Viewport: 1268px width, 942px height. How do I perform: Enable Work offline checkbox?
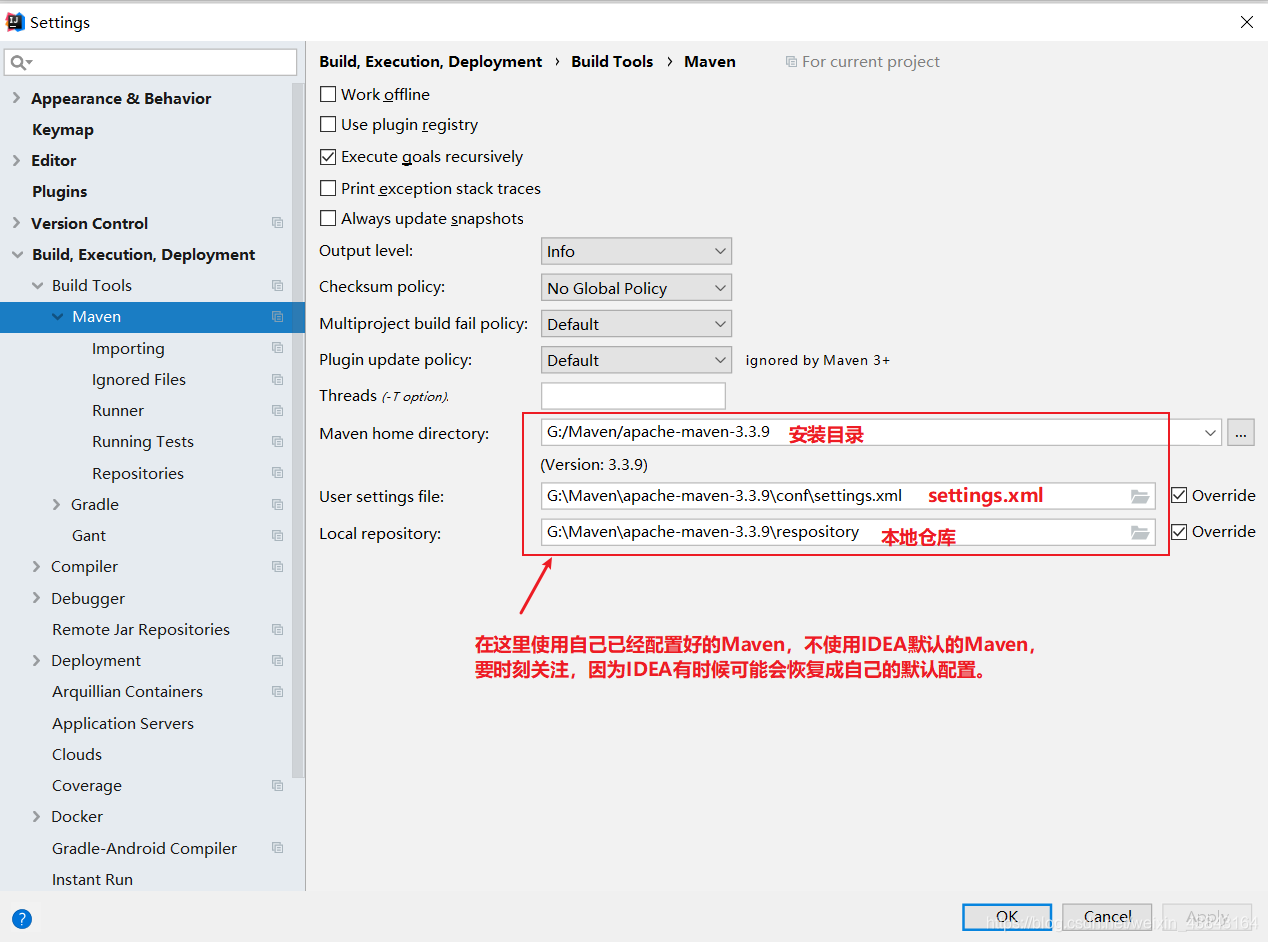pyautogui.click(x=327, y=94)
